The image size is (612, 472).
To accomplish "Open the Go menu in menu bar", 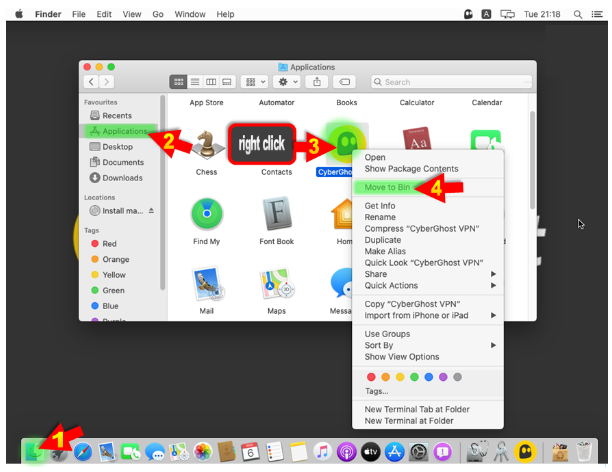I will click(158, 14).
